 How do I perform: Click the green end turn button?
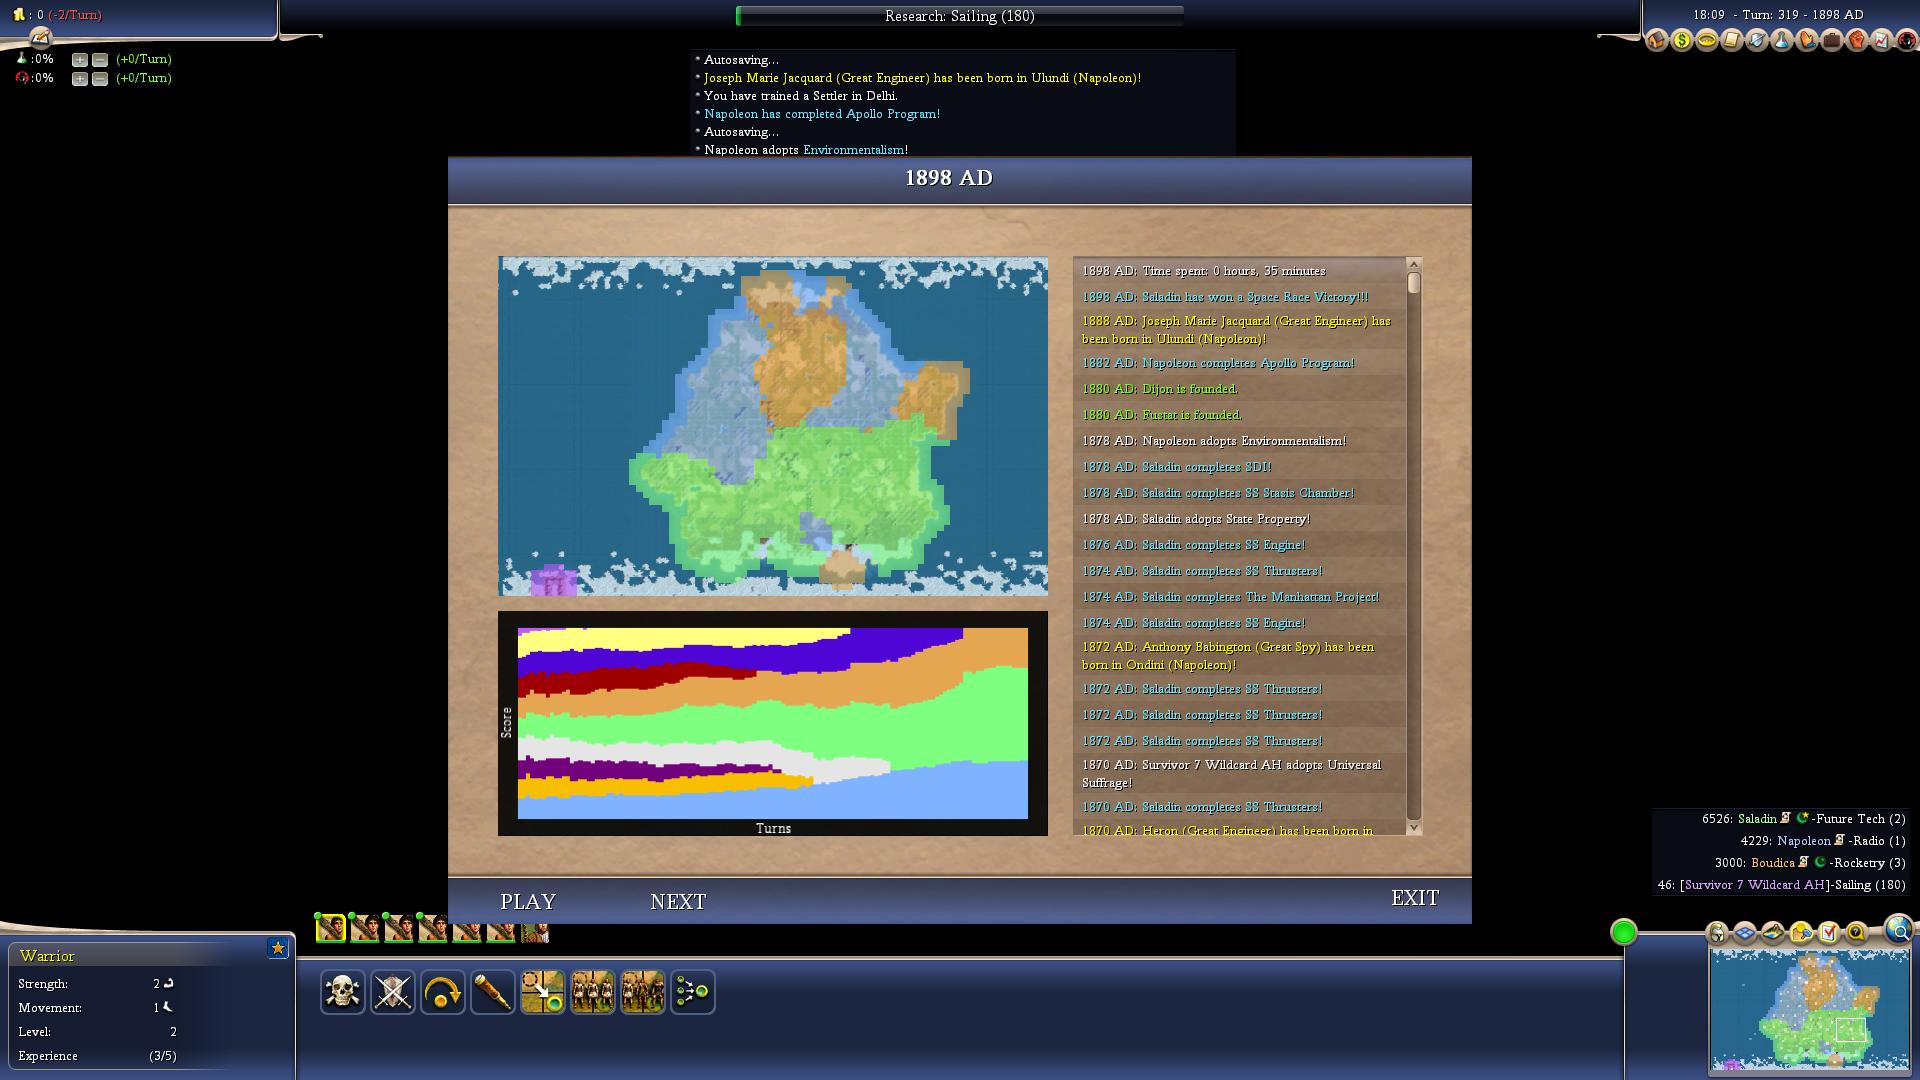[1624, 932]
